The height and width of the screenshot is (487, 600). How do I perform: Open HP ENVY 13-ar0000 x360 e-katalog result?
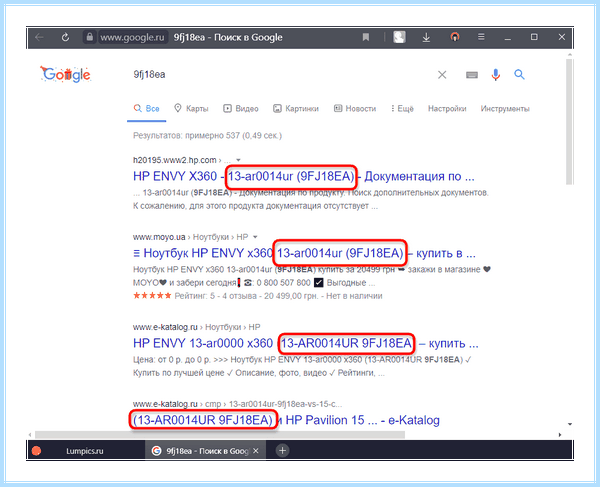click(305, 343)
